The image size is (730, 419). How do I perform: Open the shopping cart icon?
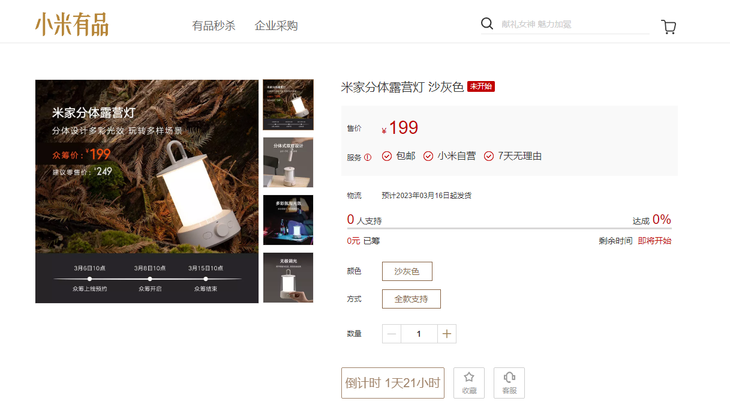pos(669,27)
